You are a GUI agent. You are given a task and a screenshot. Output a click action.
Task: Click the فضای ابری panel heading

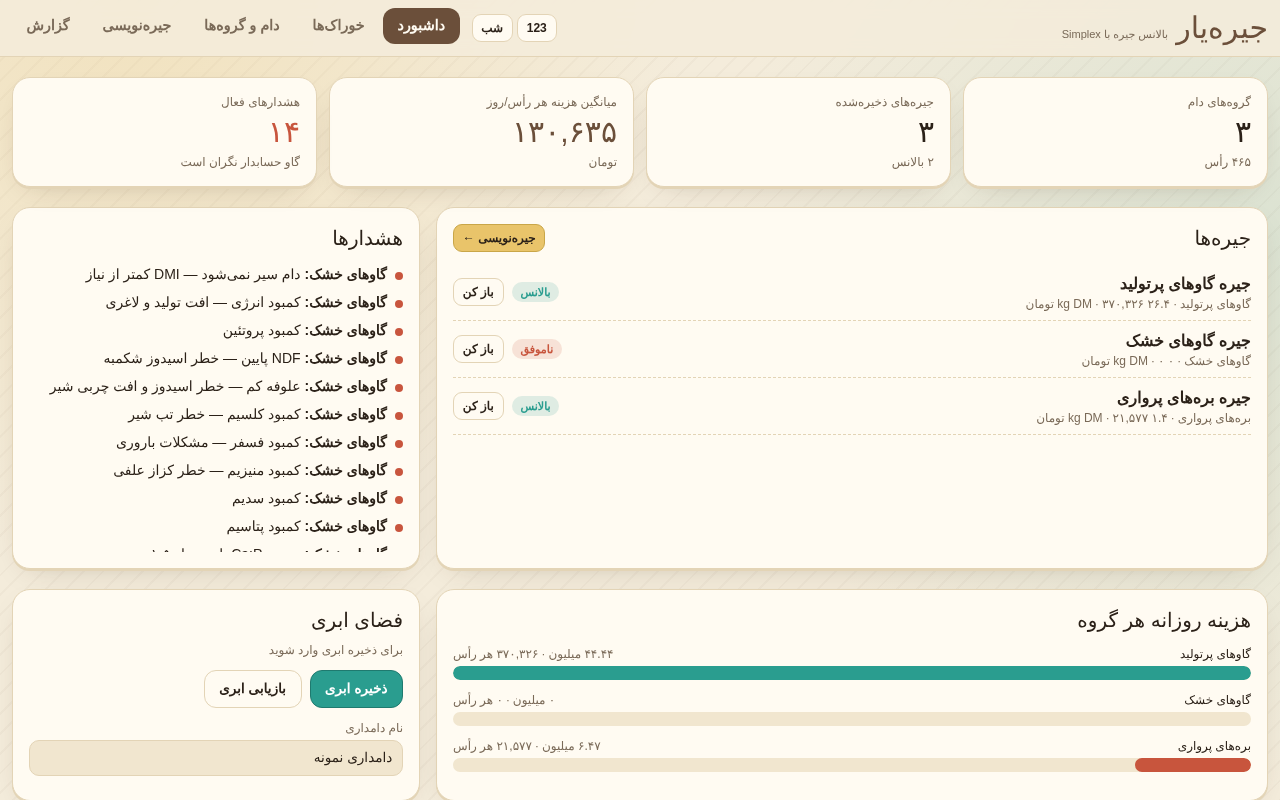[357, 620]
